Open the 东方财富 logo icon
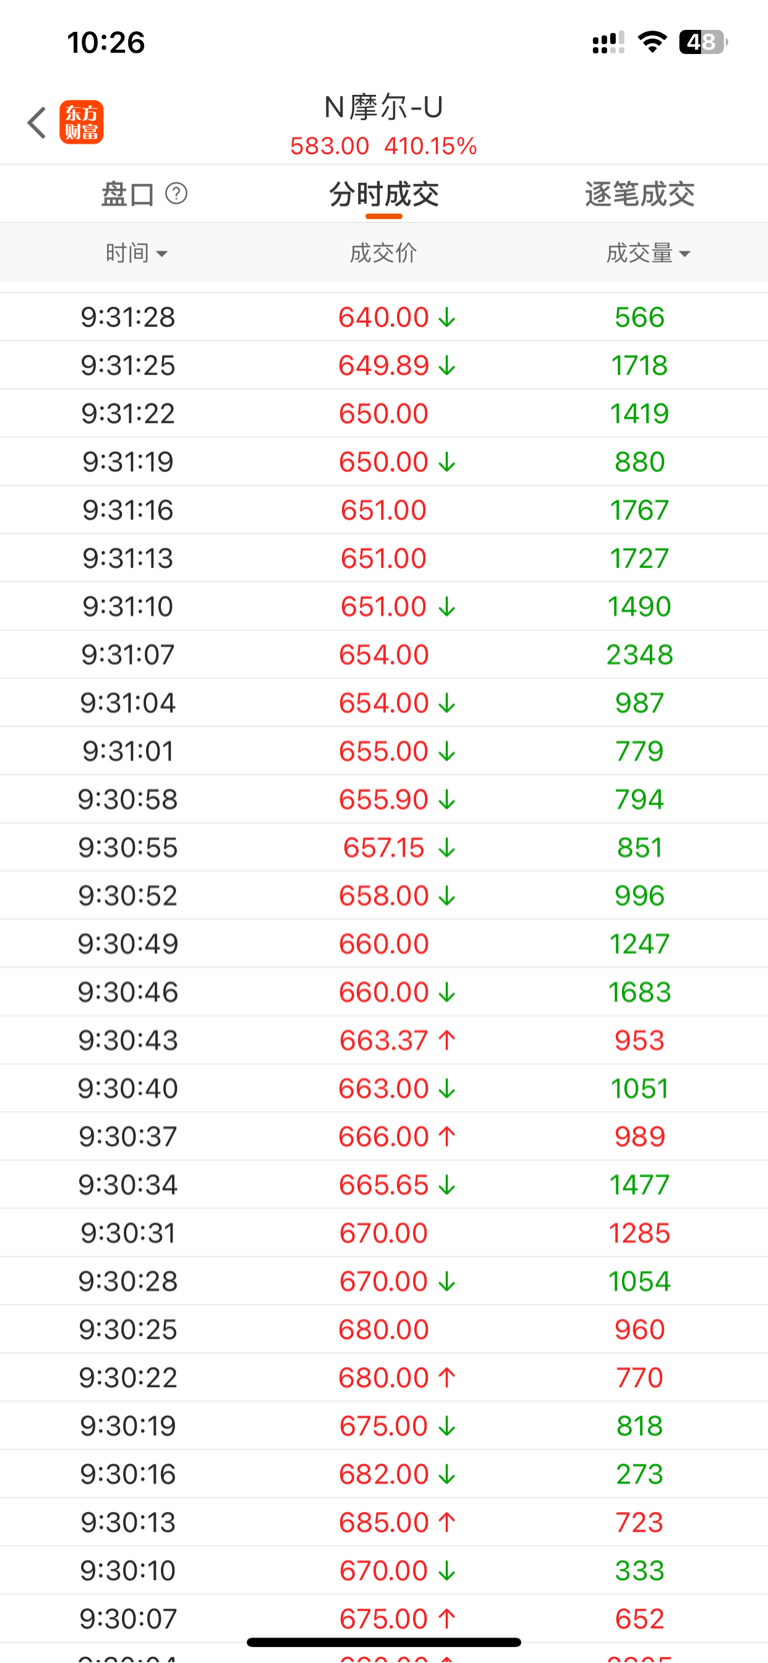This screenshot has width=768, height=1663. point(81,123)
